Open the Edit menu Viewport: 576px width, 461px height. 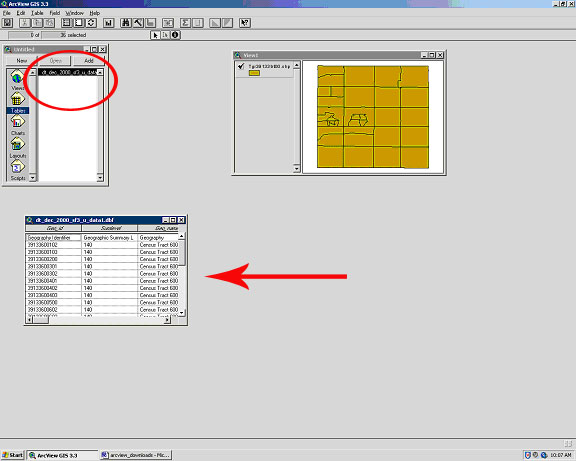[x=21, y=13]
